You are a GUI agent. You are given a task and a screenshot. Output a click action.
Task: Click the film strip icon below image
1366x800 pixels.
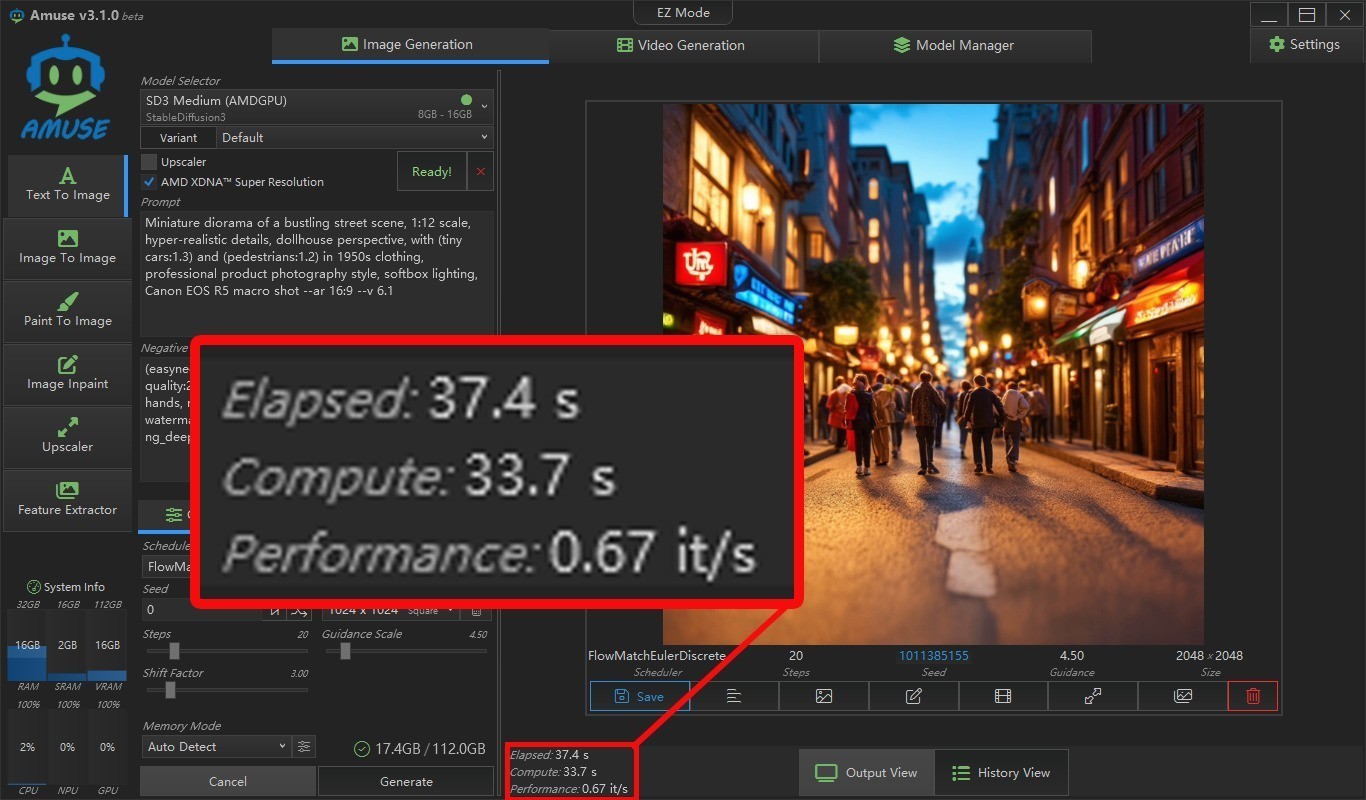pos(1003,696)
